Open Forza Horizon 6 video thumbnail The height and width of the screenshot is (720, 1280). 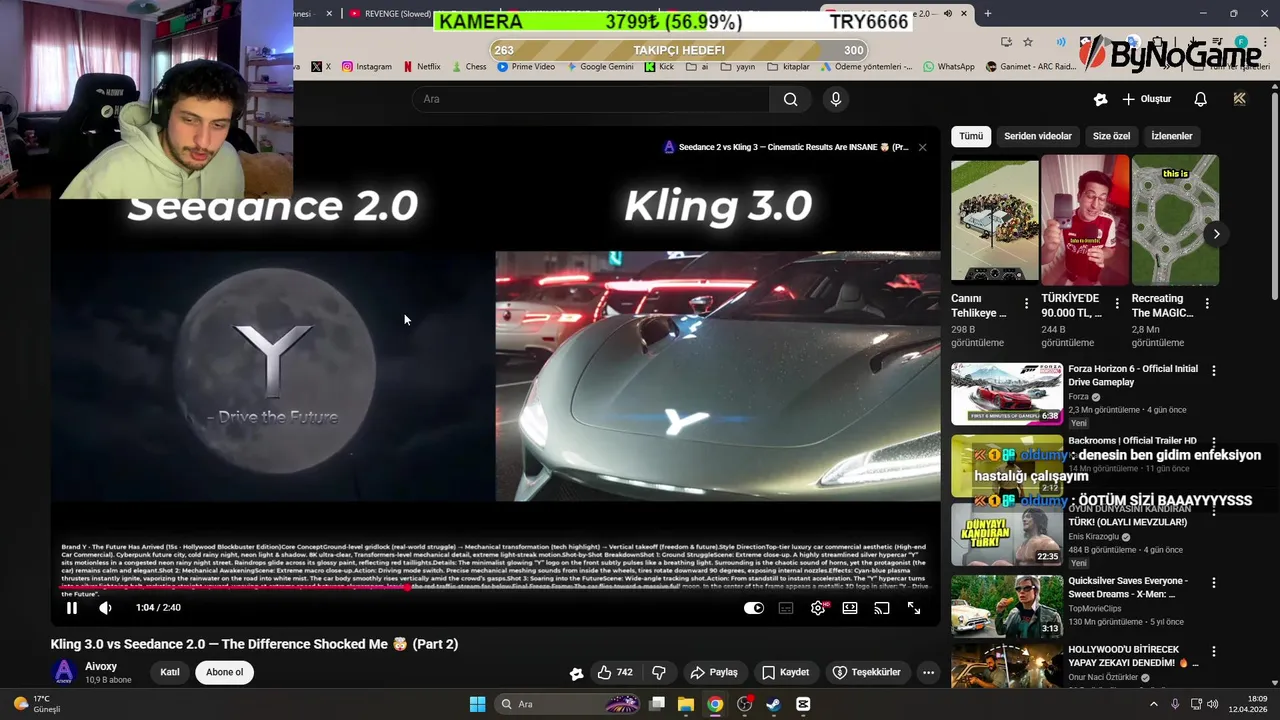coord(1007,394)
